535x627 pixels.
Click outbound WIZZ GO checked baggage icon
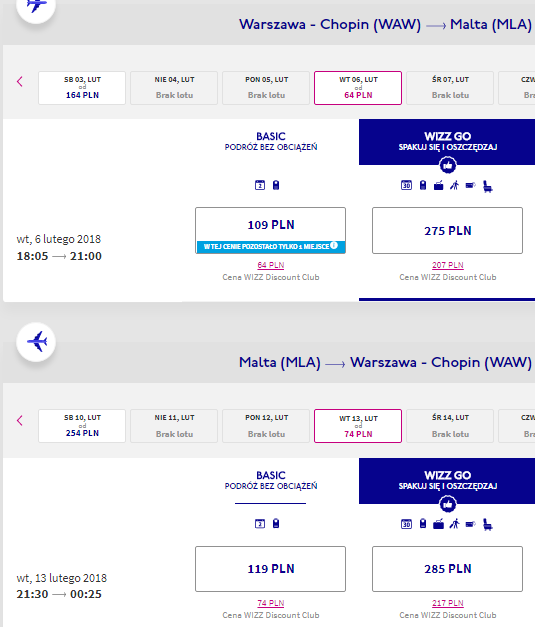tap(439, 186)
